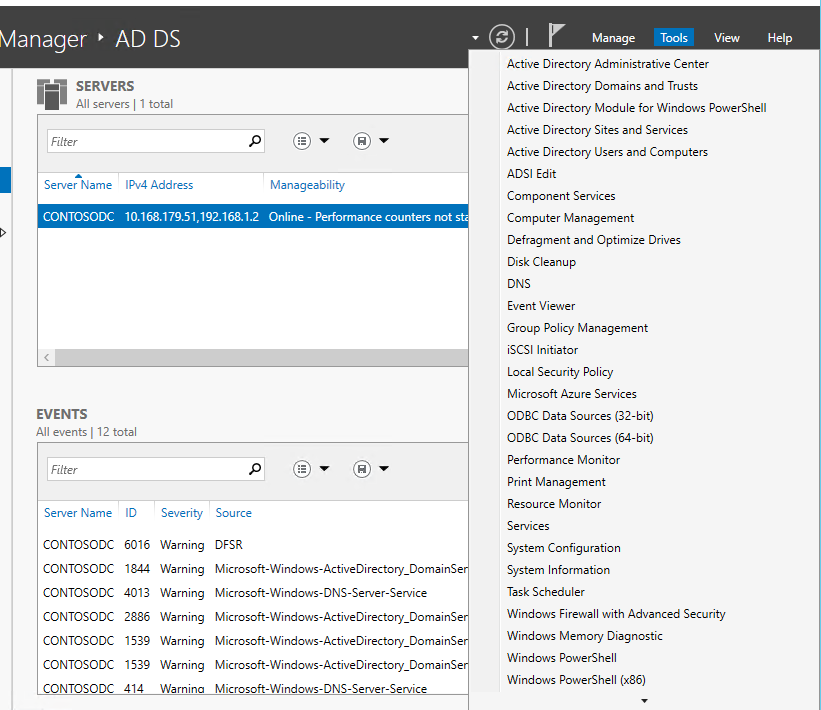Close the Tools menu
This screenshot has height=710, width=821.
click(x=673, y=38)
